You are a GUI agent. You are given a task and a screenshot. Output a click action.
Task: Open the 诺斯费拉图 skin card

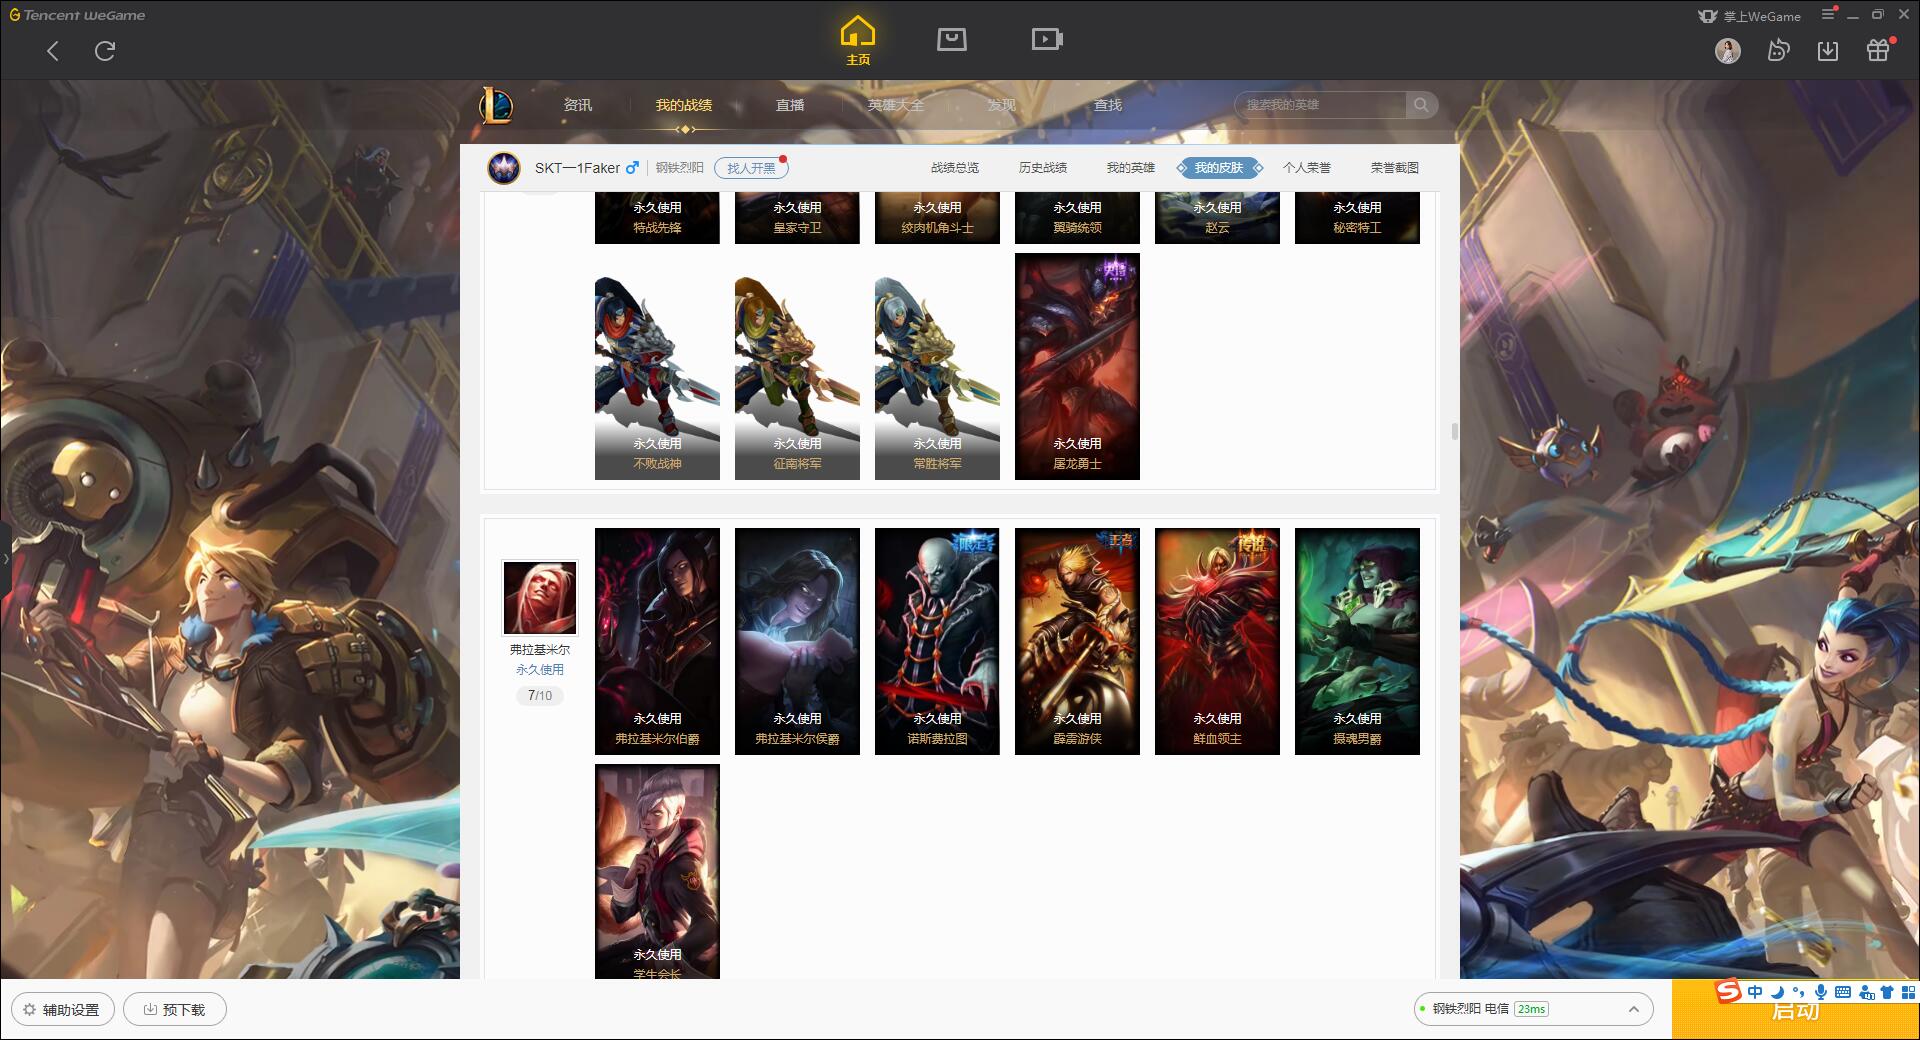click(937, 641)
